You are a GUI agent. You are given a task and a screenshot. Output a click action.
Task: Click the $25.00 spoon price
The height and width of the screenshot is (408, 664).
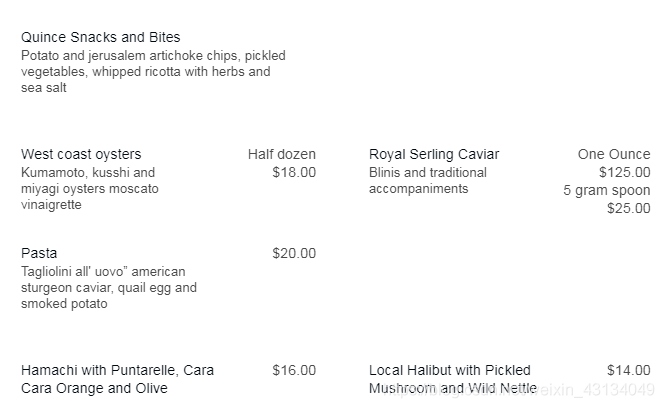pos(628,208)
